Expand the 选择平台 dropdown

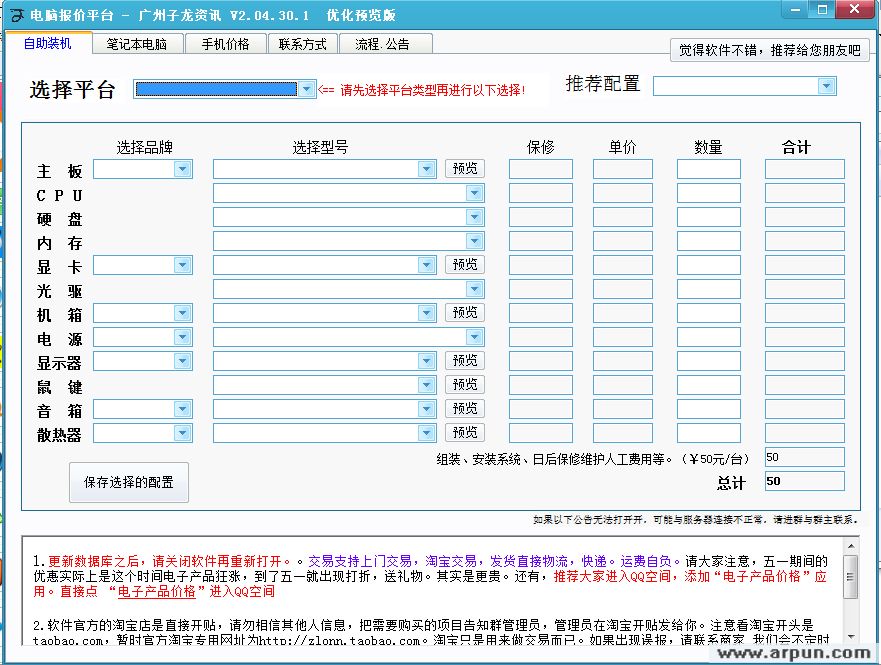pyautogui.click(x=306, y=89)
